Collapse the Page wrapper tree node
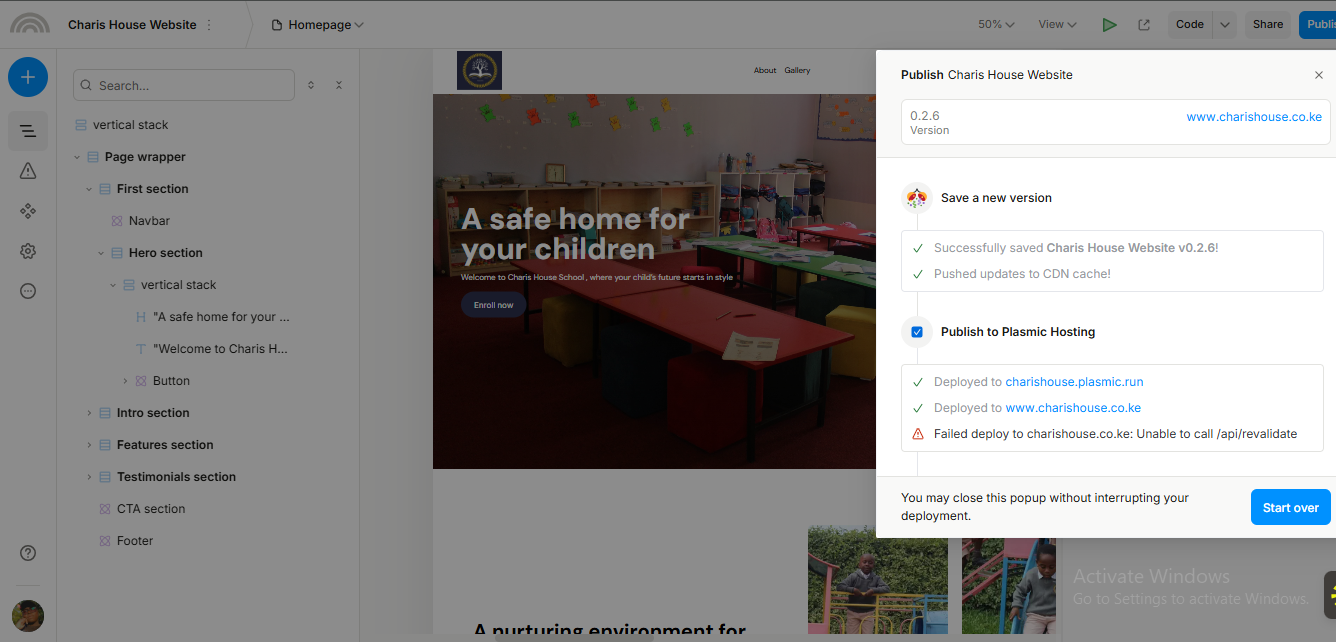This screenshot has height=642, width=1336. (77, 157)
